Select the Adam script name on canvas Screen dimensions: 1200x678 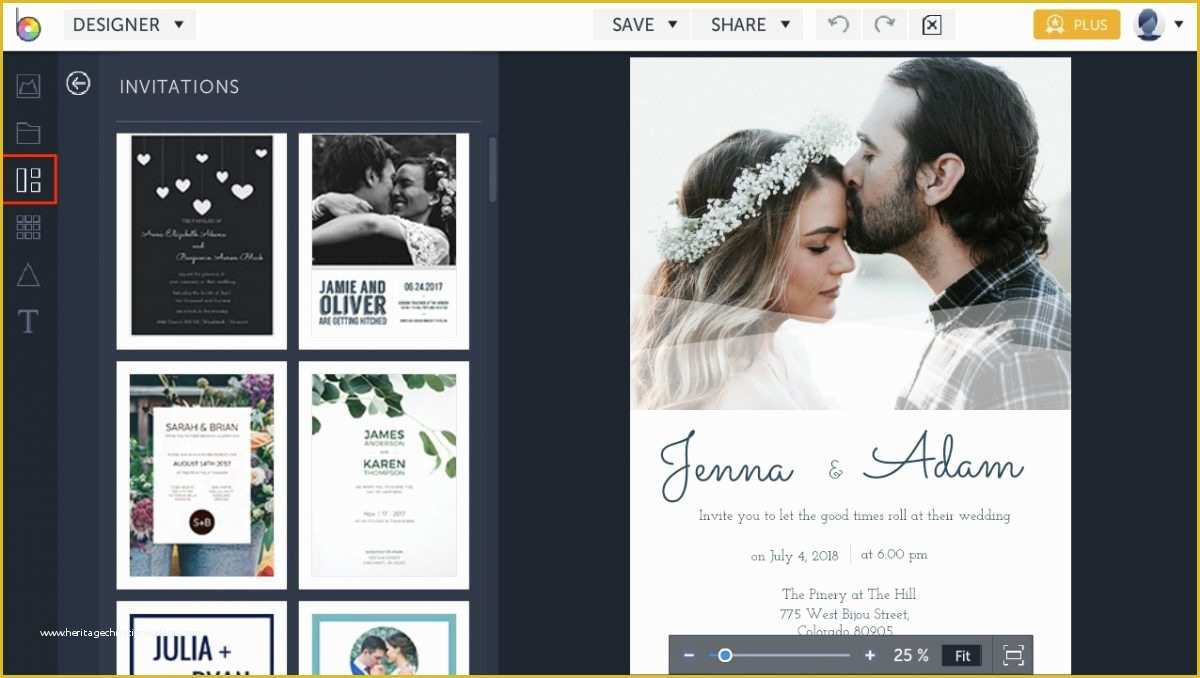click(943, 459)
